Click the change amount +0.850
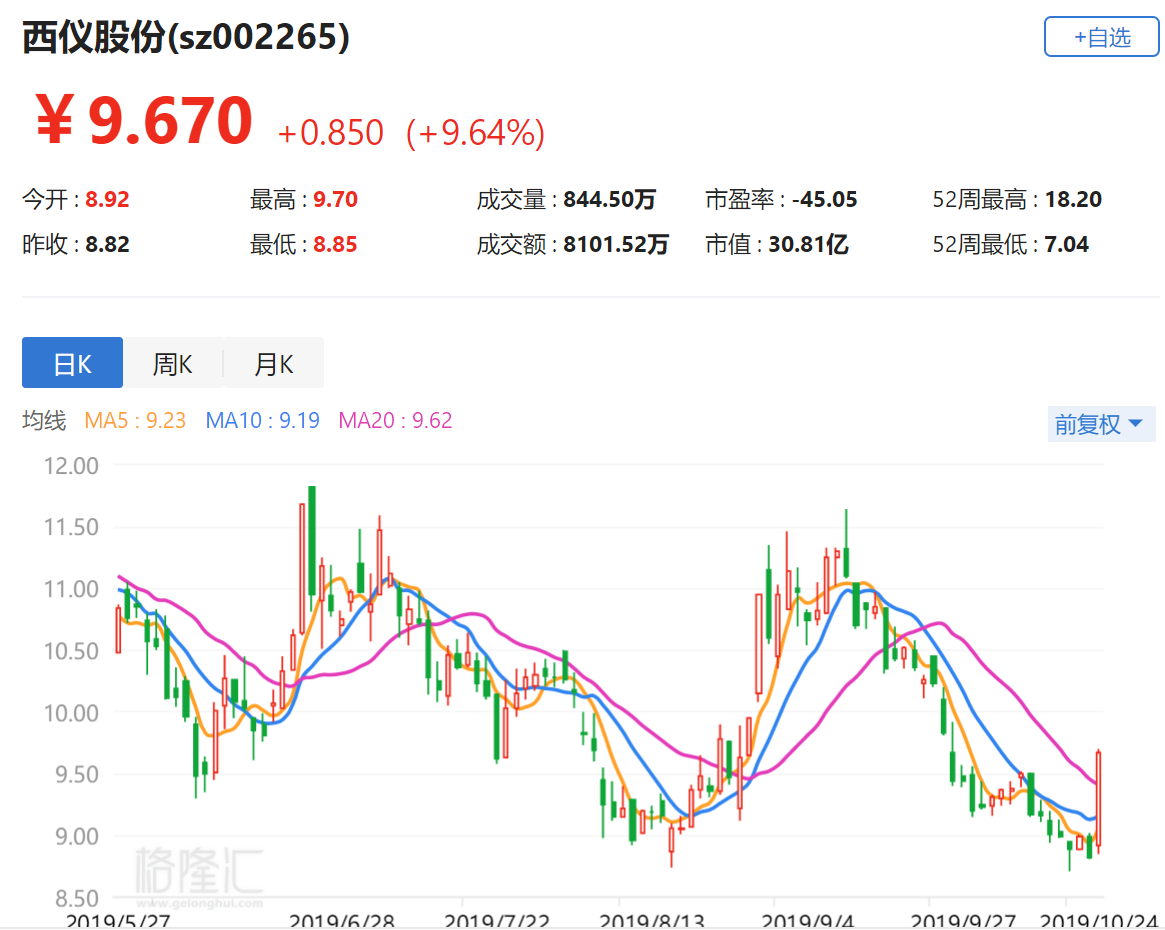Viewport: 1165px width, 930px height. click(331, 133)
